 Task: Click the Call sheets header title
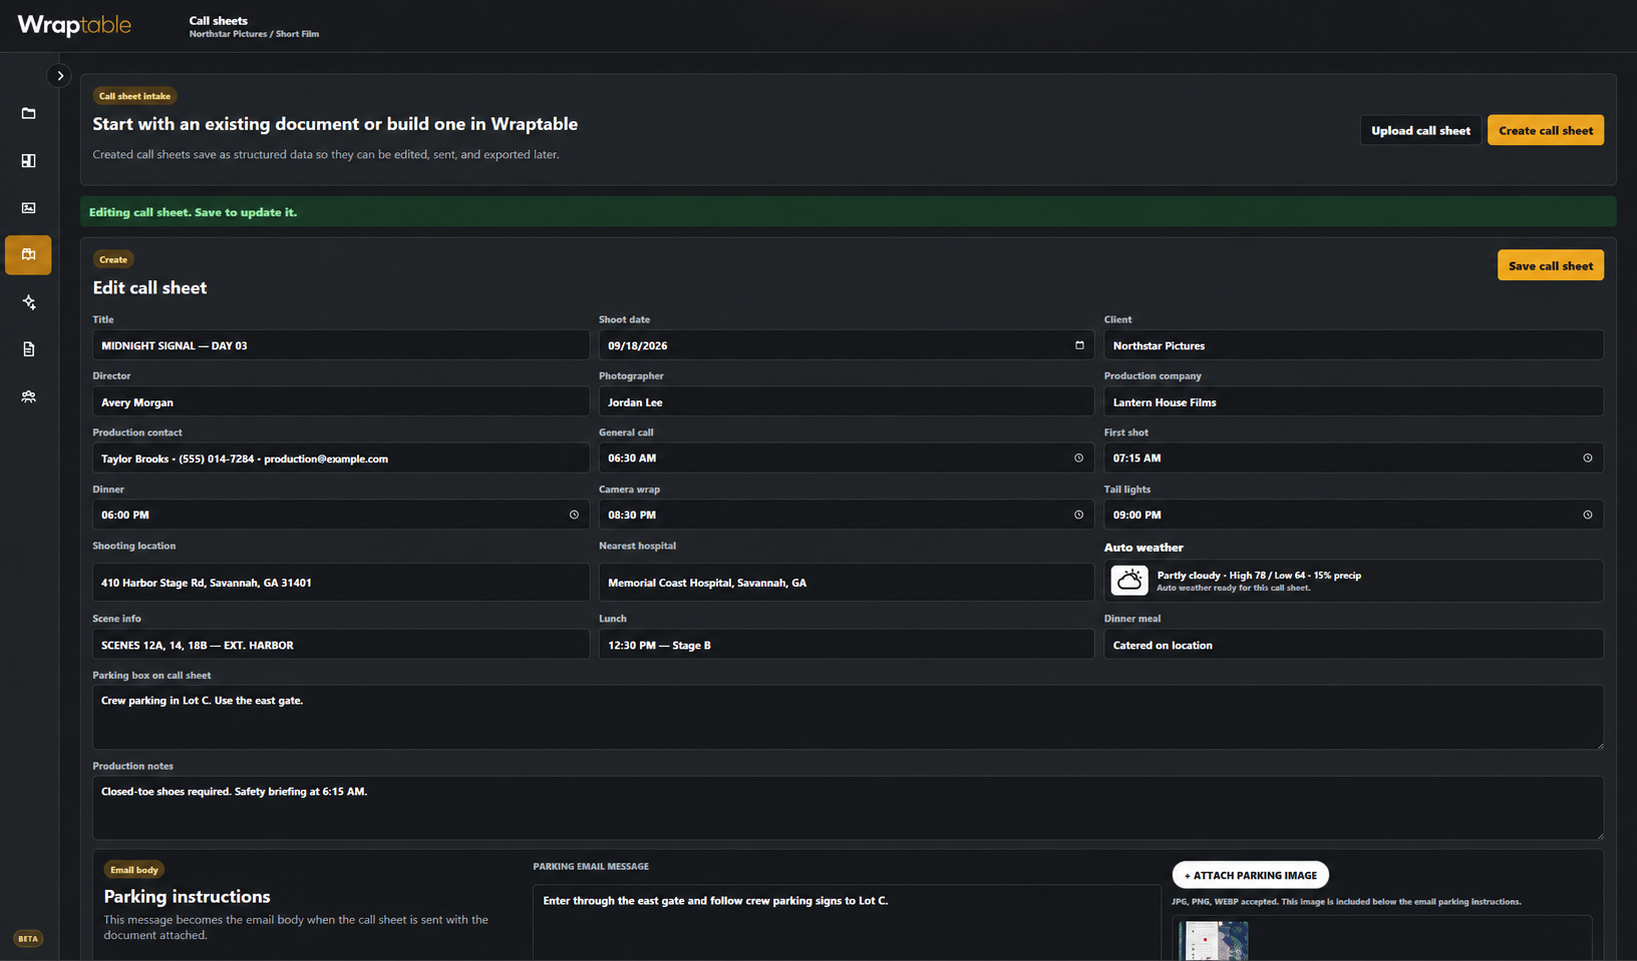coord(218,20)
